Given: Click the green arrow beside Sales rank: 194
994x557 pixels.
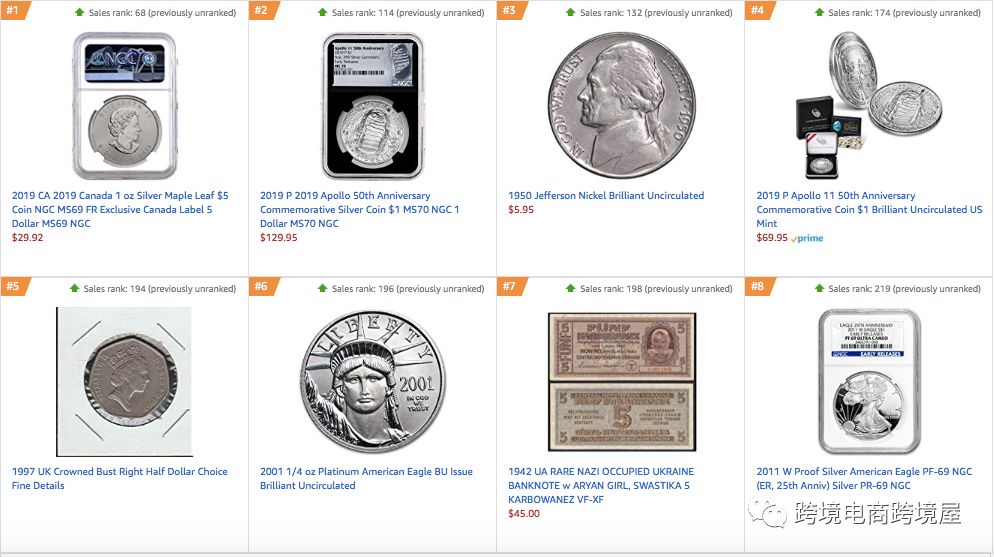Looking at the screenshot, I should click(74, 288).
